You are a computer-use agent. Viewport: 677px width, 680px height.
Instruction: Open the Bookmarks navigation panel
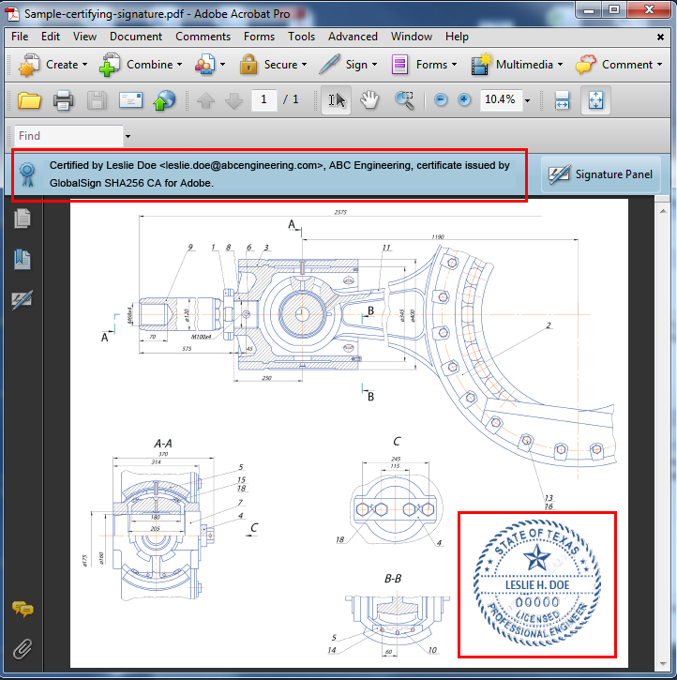(x=22, y=259)
